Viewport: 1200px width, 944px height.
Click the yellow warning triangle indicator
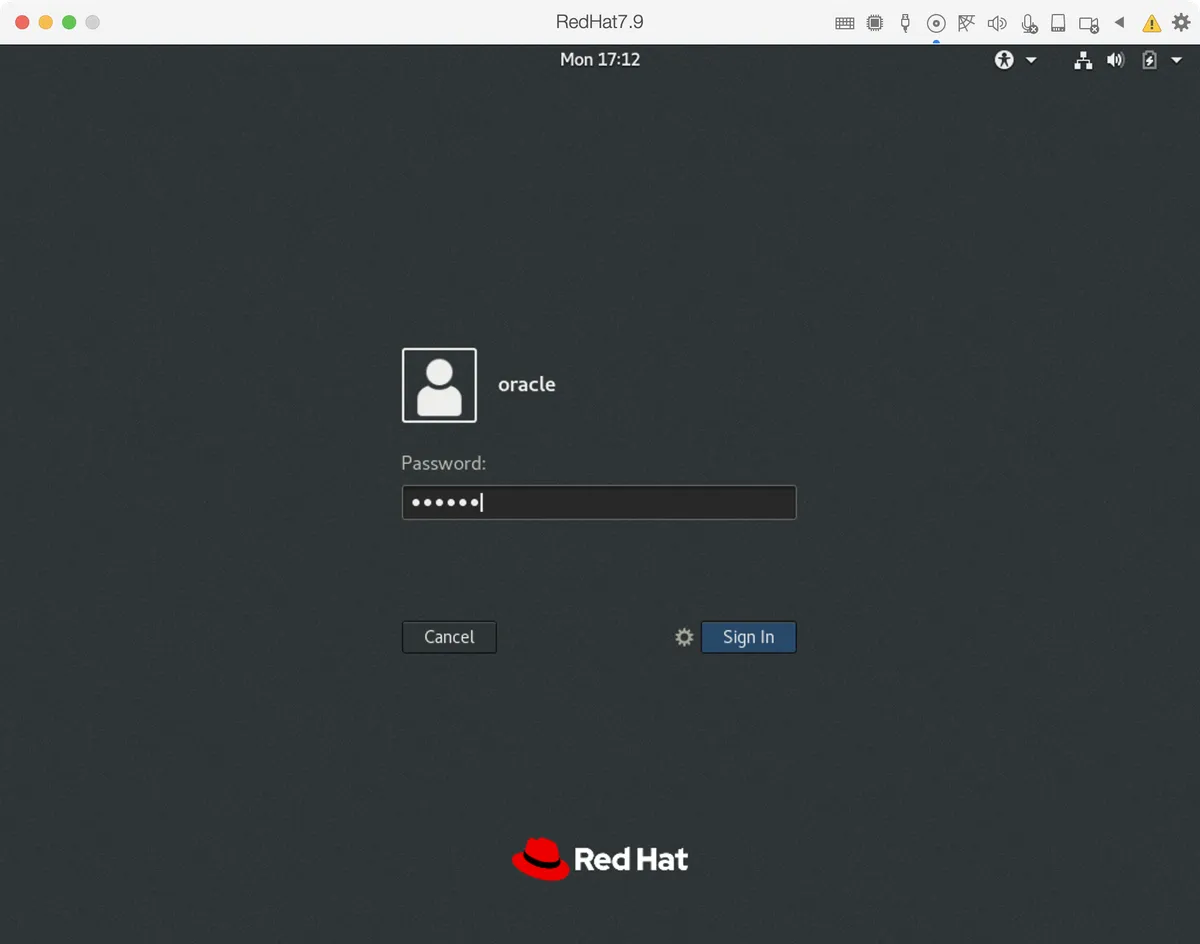pyautogui.click(x=1151, y=22)
